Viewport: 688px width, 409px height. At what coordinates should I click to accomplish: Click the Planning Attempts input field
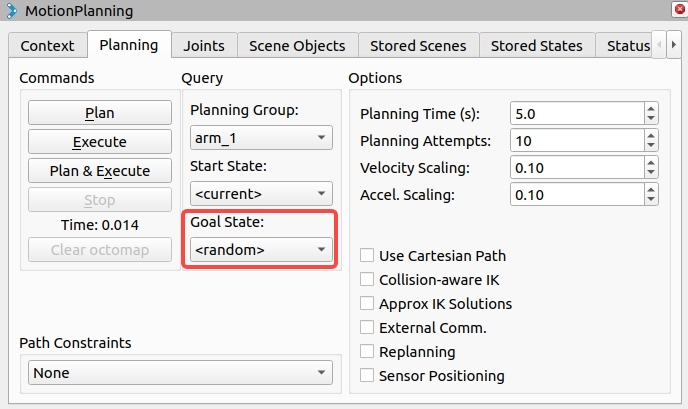577,141
